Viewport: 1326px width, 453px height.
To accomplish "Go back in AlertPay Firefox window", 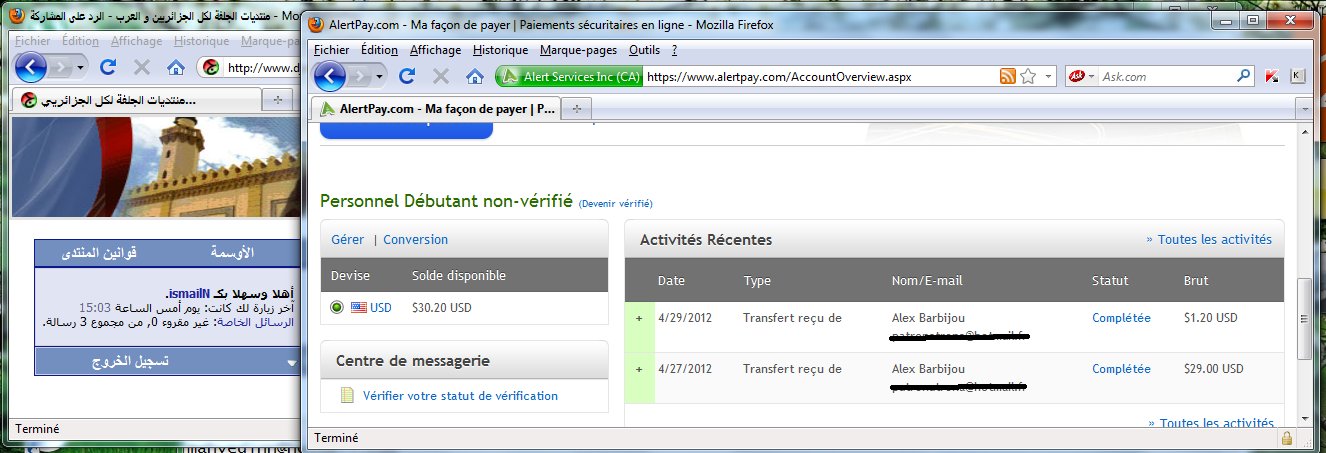I will click(330, 76).
